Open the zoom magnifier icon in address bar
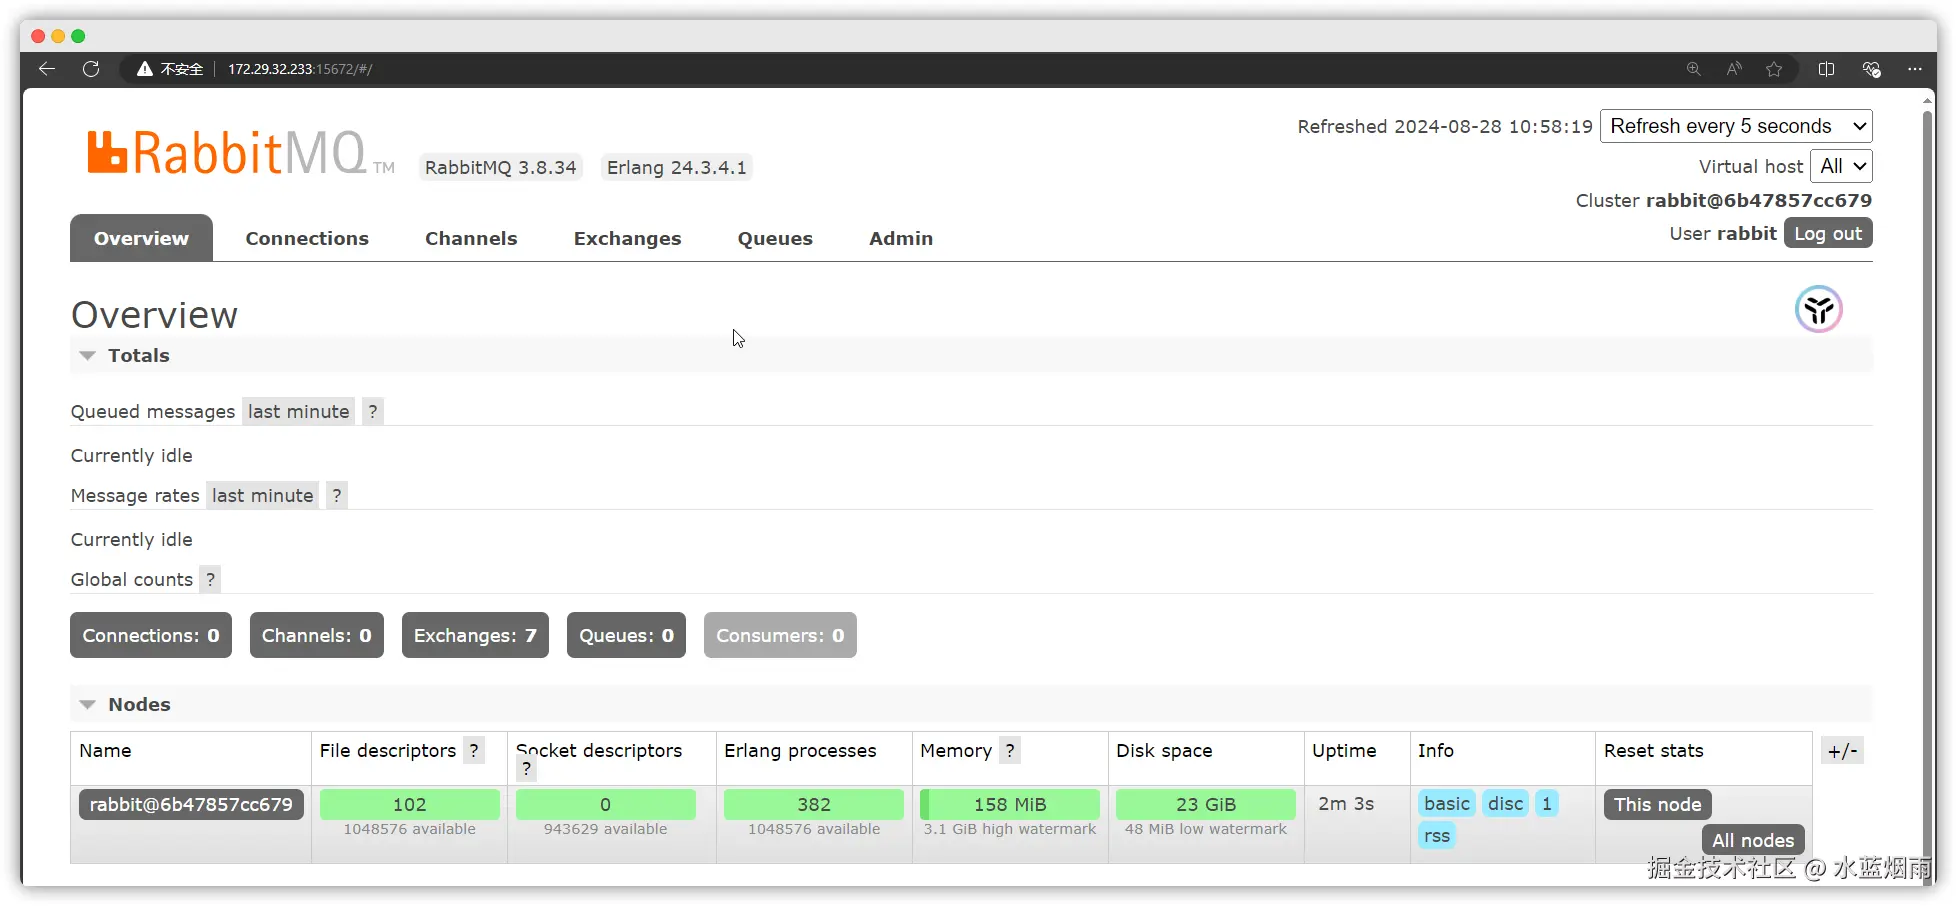 pyautogui.click(x=1693, y=69)
